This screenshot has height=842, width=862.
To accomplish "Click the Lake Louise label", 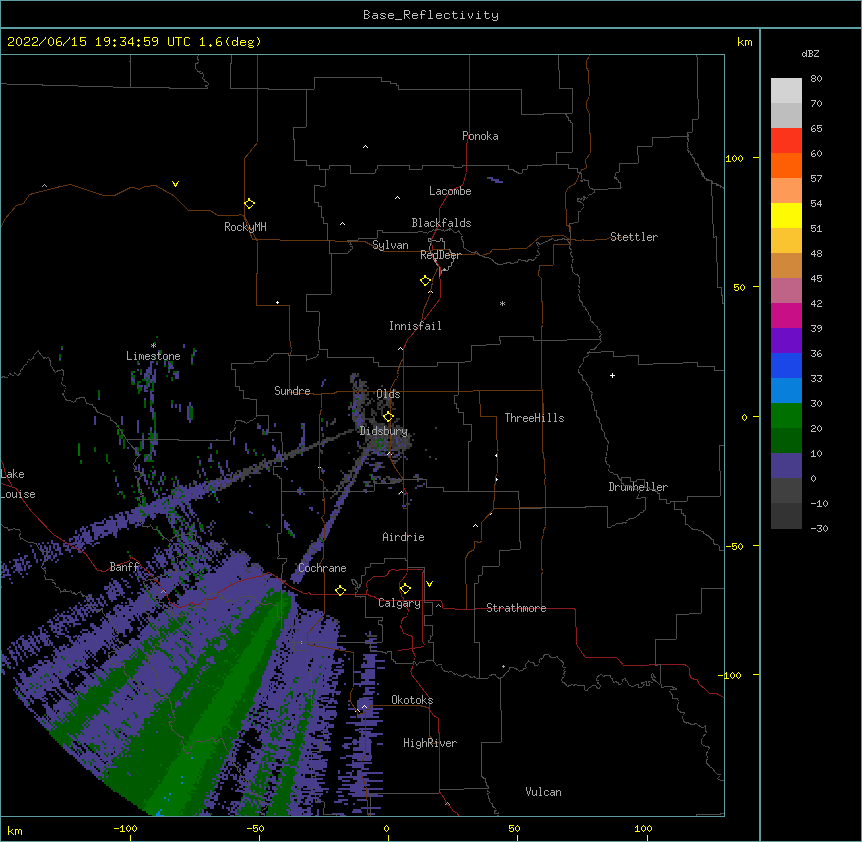I will coord(18,484).
